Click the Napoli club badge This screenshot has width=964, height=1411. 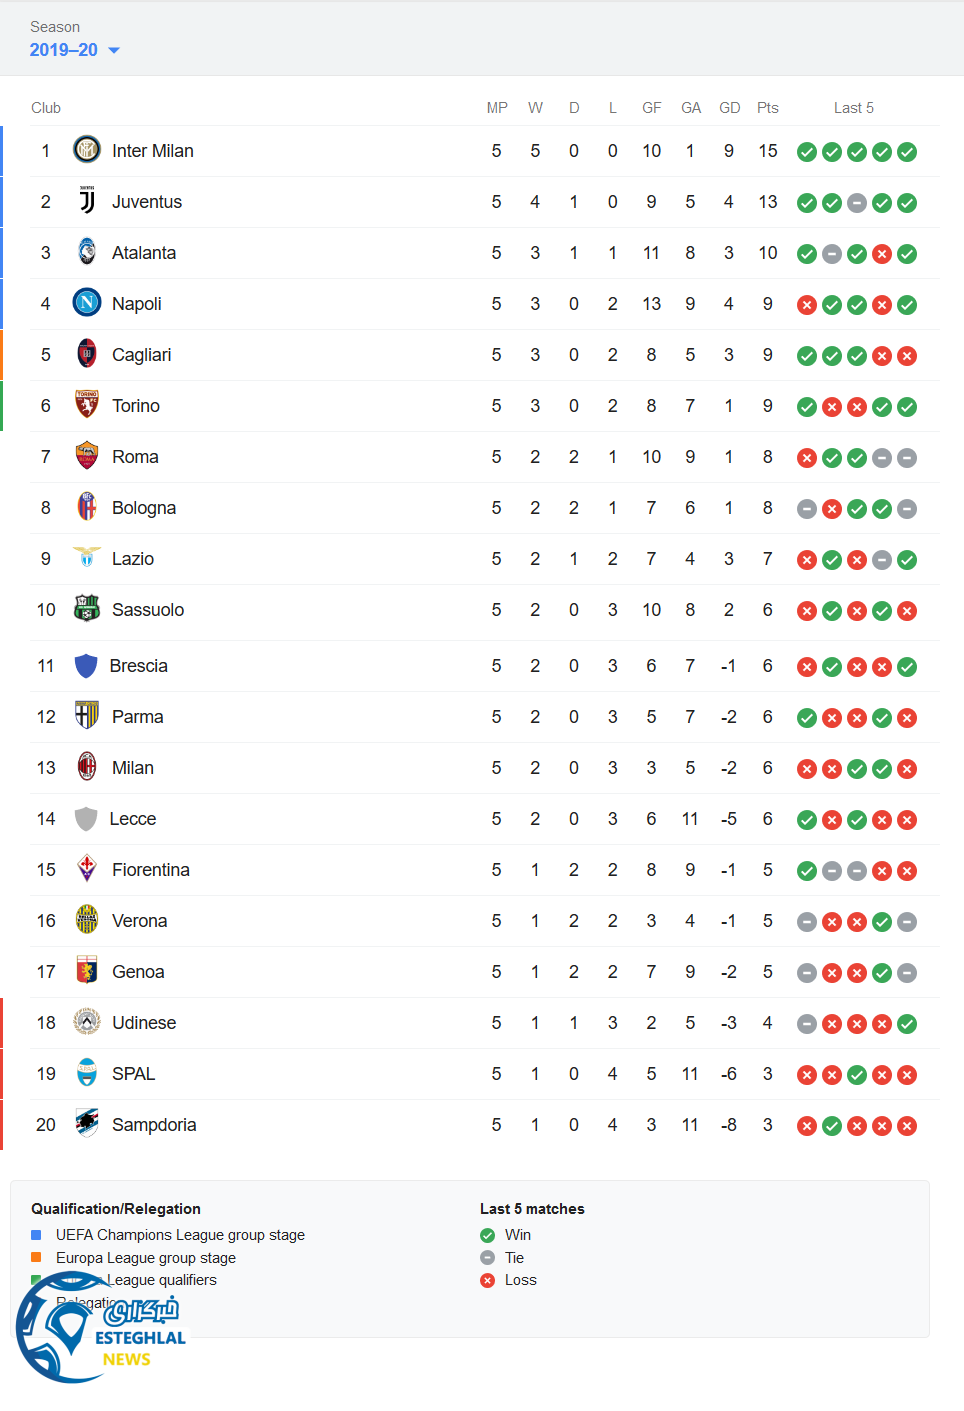(87, 303)
